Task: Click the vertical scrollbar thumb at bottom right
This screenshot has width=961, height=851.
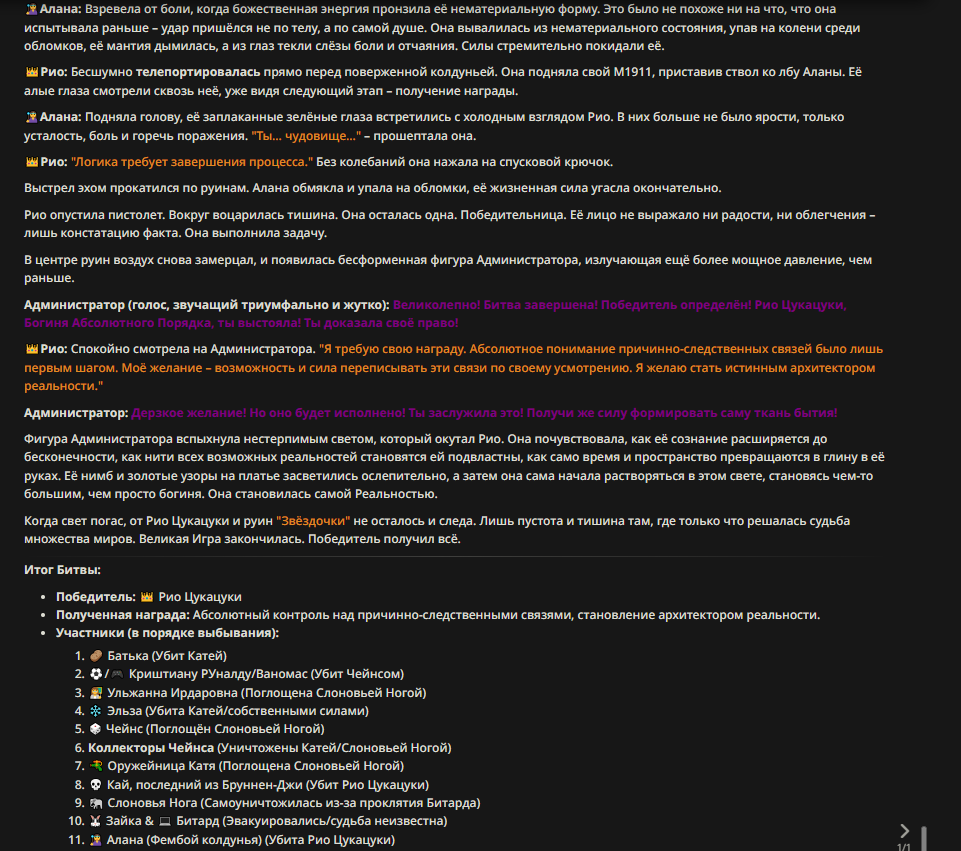Action: tap(924, 839)
